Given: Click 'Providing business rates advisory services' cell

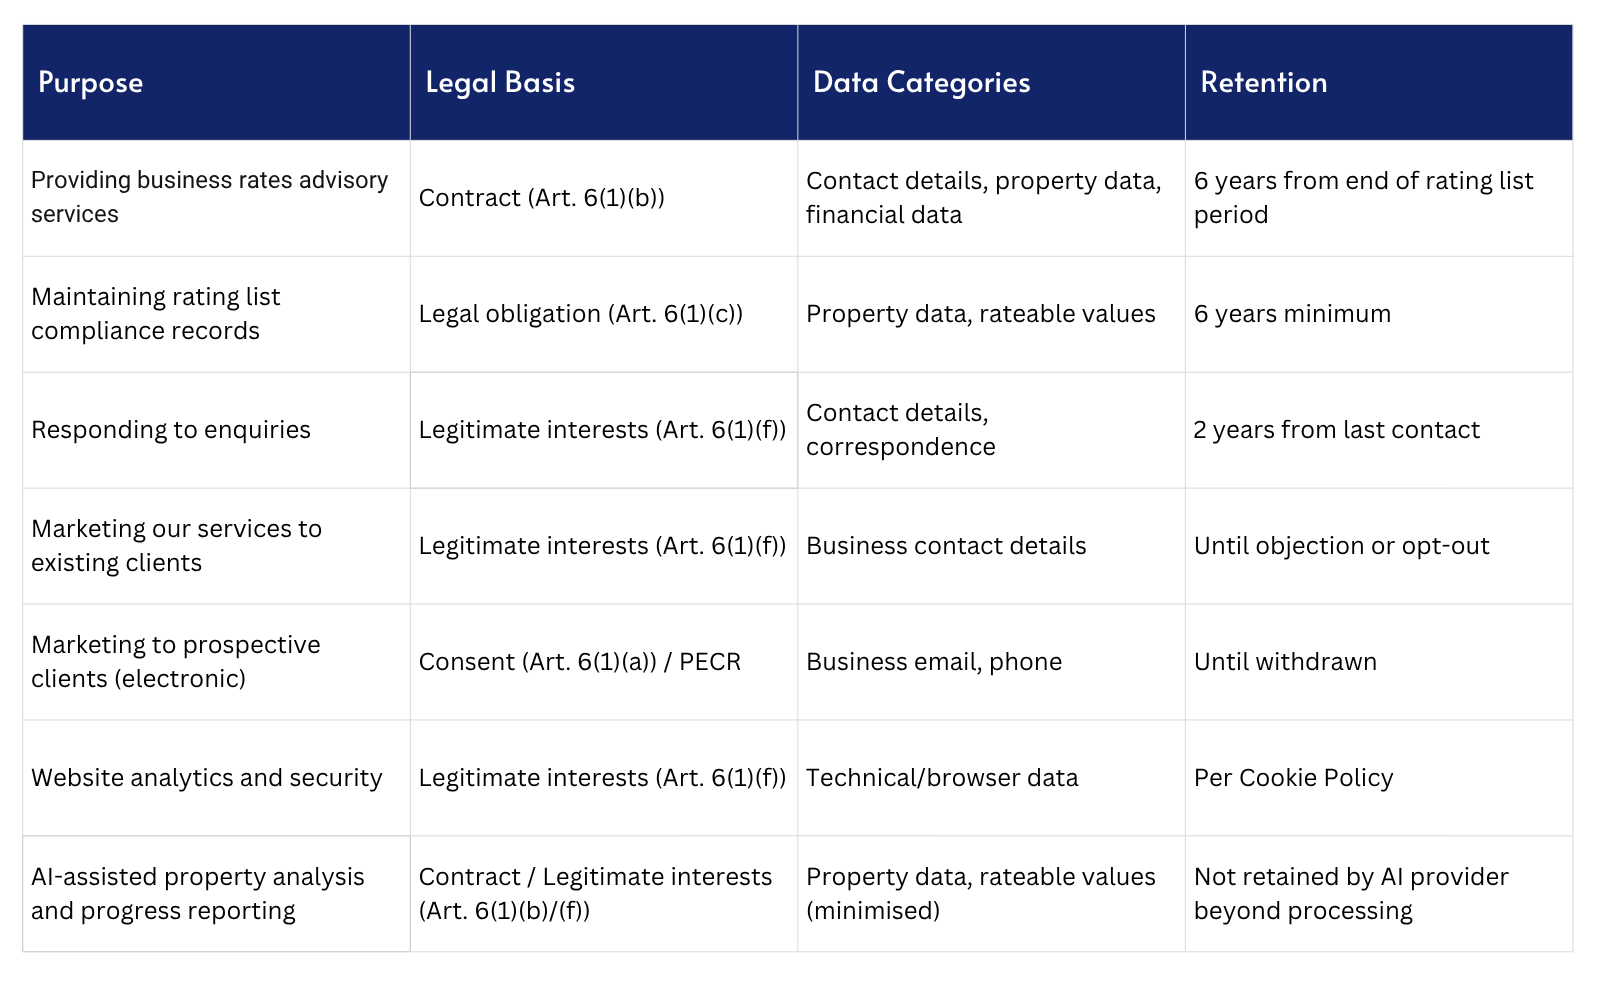Looking at the screenshot, I should [x=216, y=198].
